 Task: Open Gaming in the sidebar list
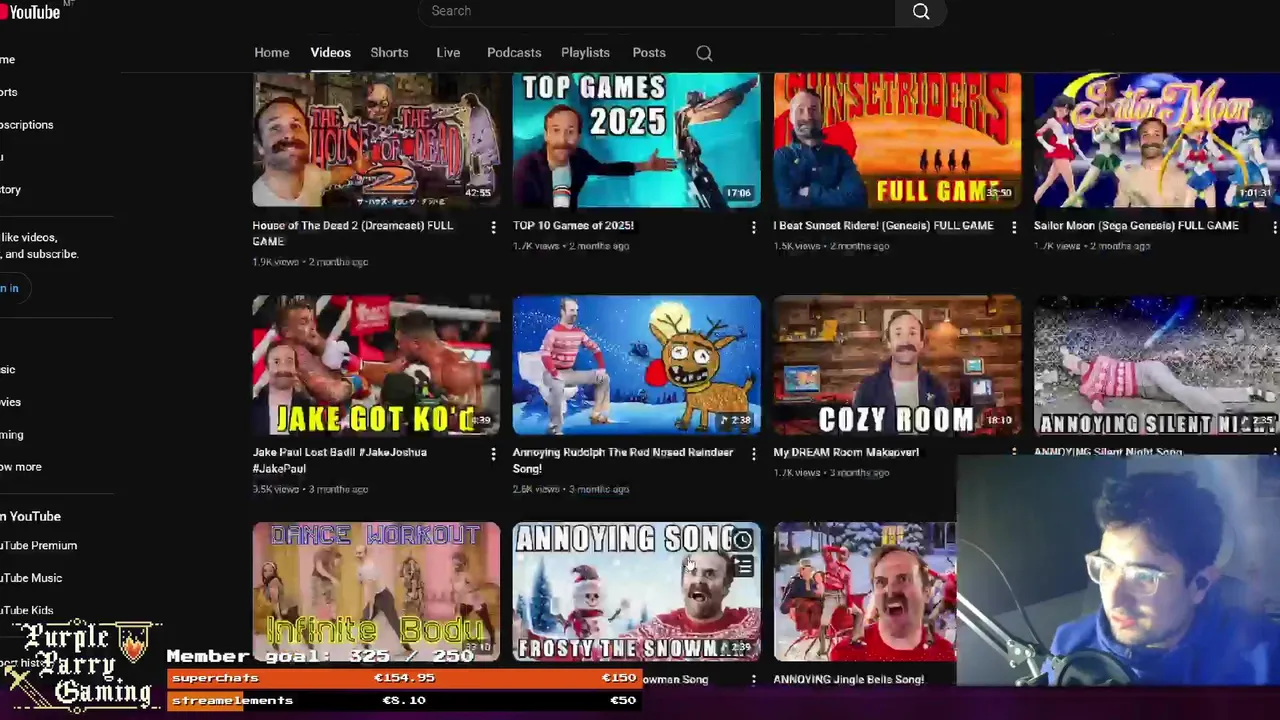tap(12, 435)
